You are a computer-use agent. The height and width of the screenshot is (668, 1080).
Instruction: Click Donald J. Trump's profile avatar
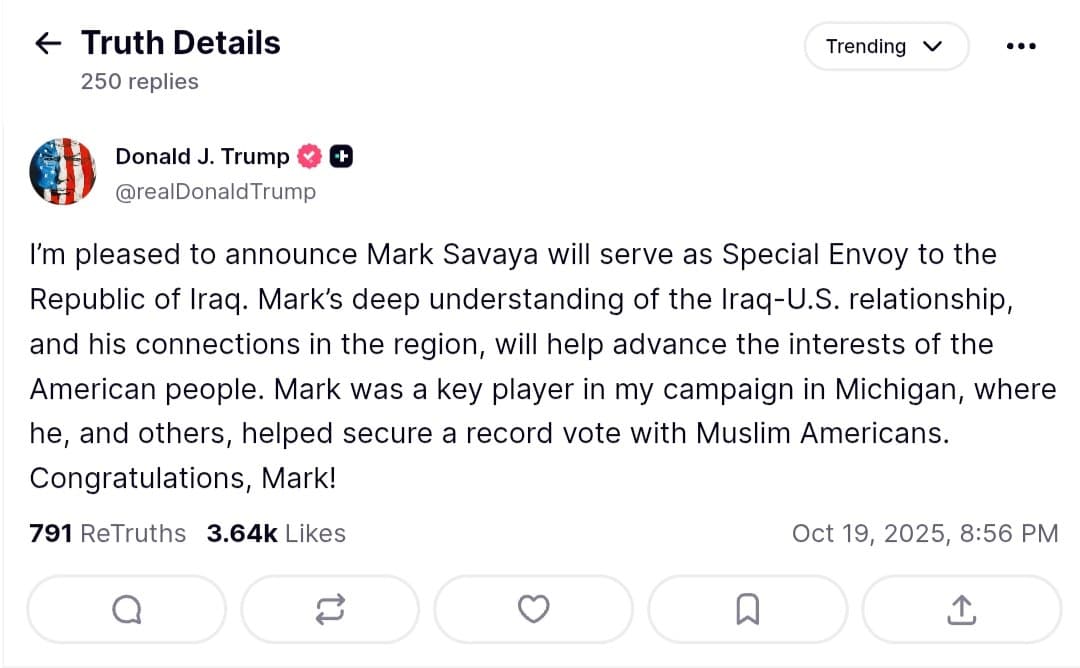click(63, 171)
